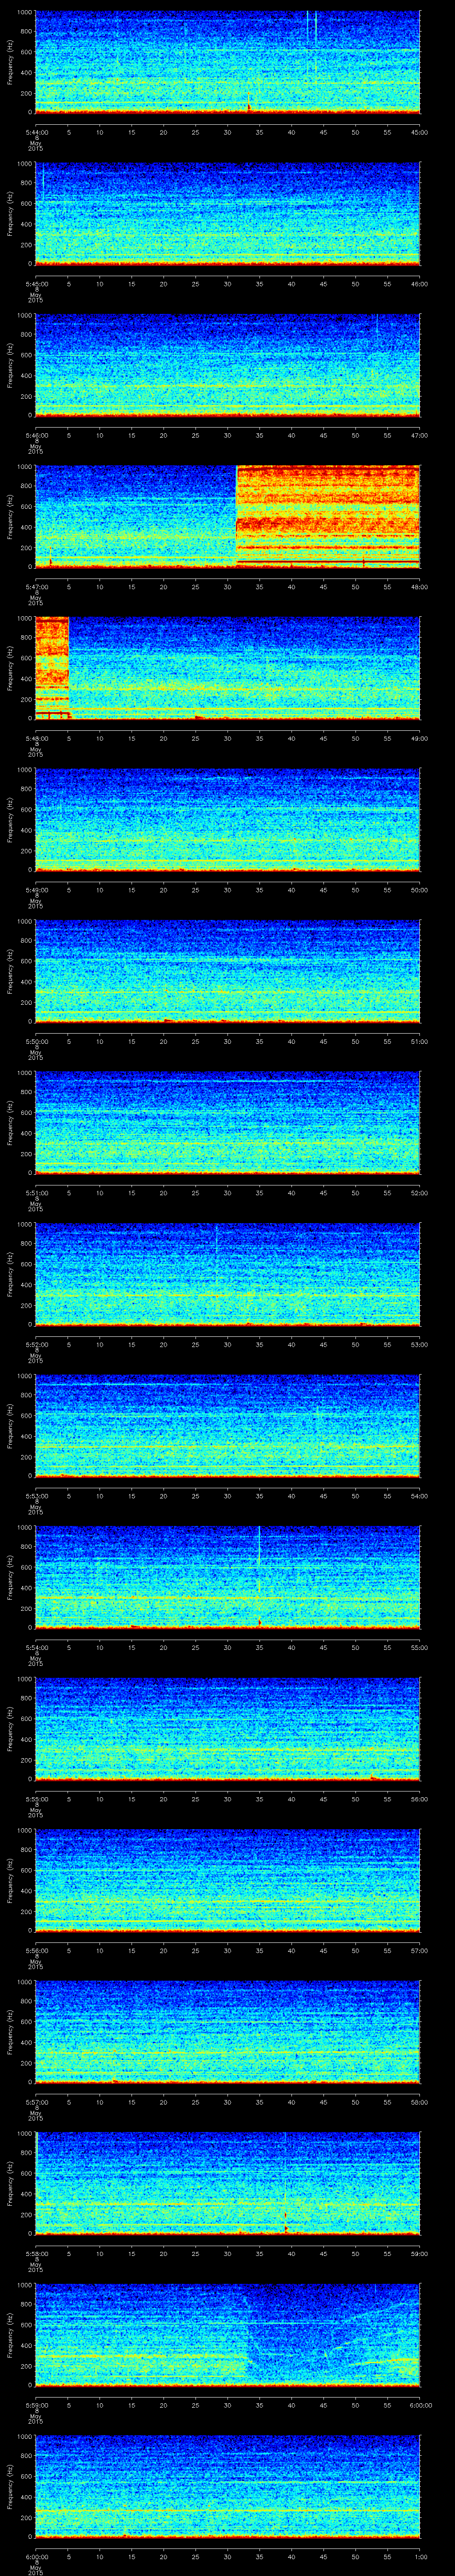Screen dimensions: 455x2576
Task: Click the '45:00' end time label
Action: tap(420, 132)
